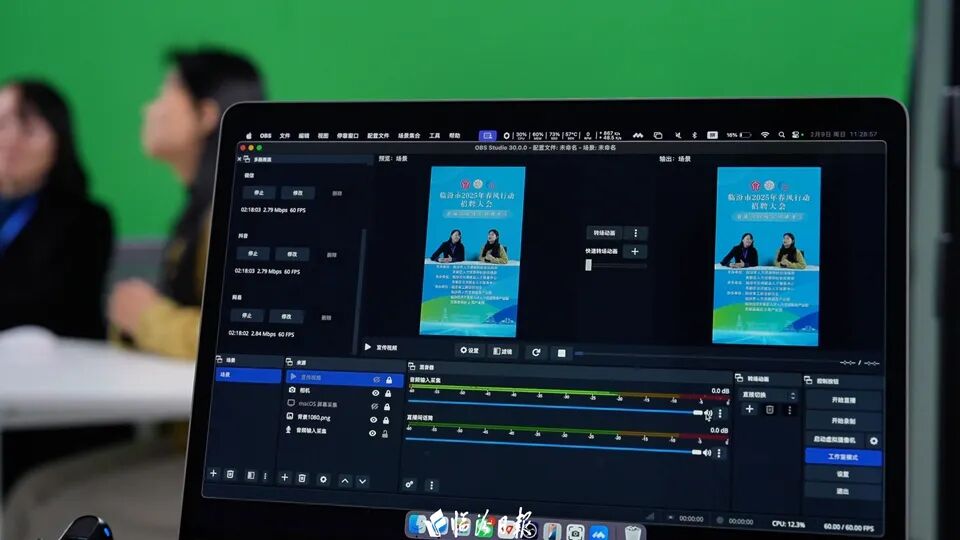
Task: Click the 开始录制 start recording button
Action: (842, 420)
